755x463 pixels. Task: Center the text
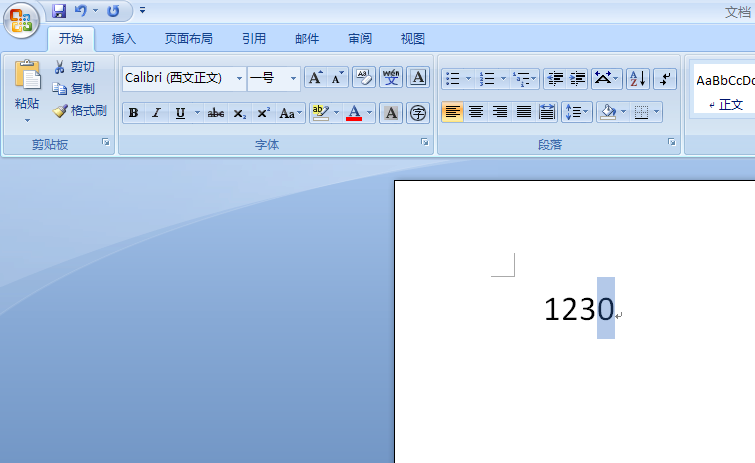(x=476, y=113)
